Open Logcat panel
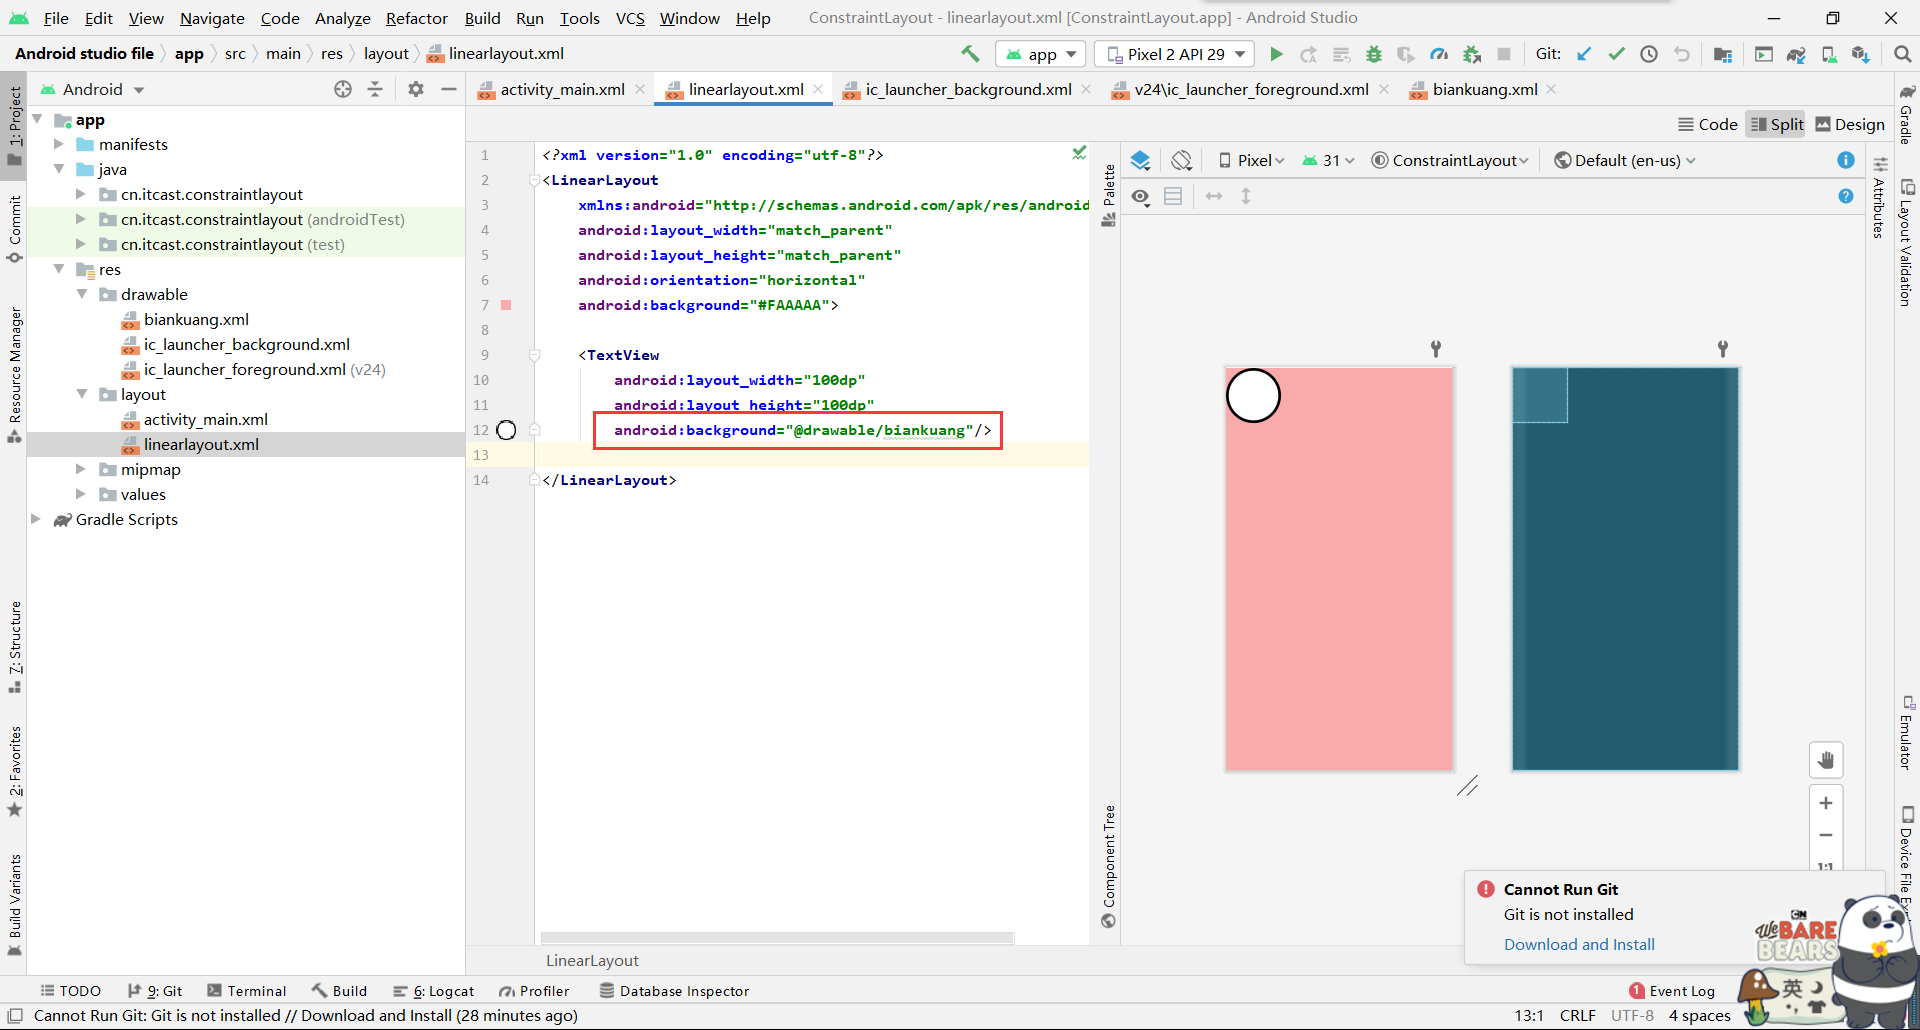This screenshot has height=1030, width=1920. pyautogui.click(x=434, y=990)
